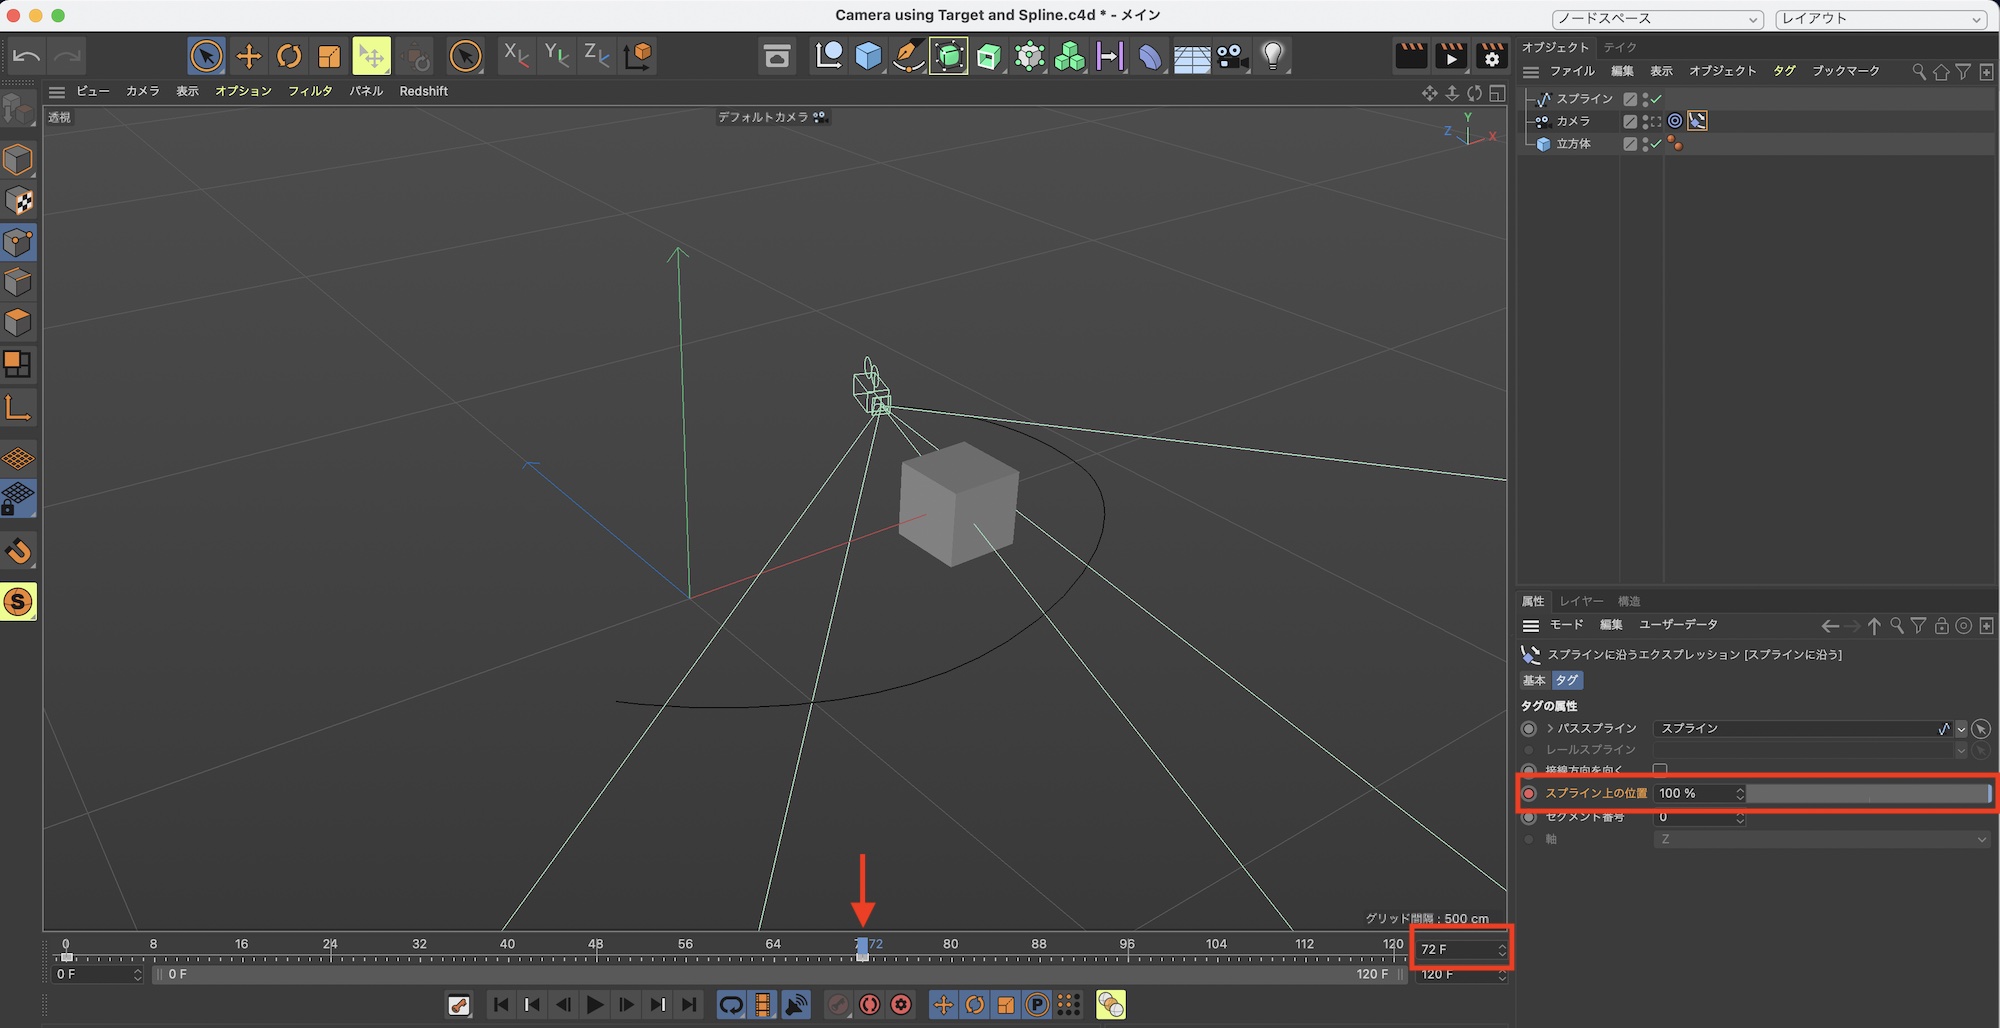2000x1028 pixels.
Task: Open the ノードスペース dropdown
Action: click(1656, 19)
